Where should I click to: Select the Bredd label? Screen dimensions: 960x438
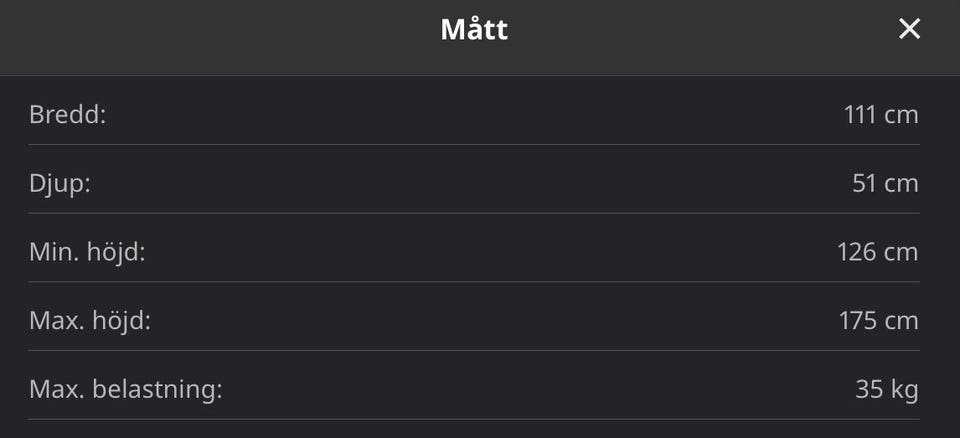coord(67,115)
